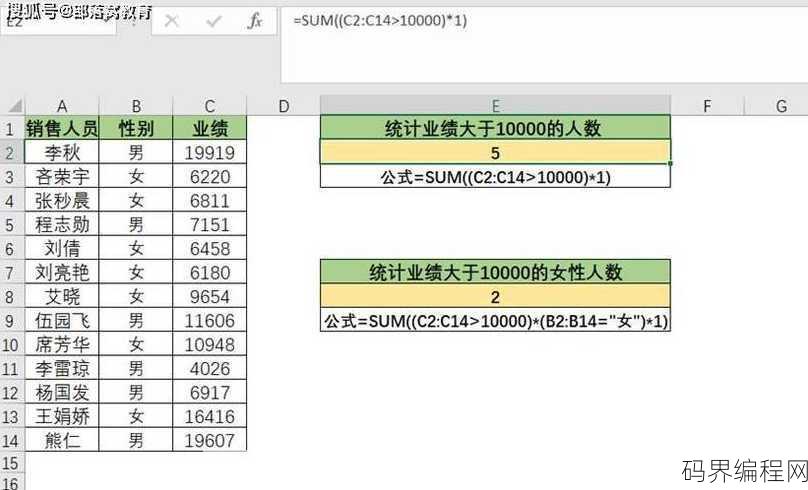Select column F header

[x=707, y=106]
